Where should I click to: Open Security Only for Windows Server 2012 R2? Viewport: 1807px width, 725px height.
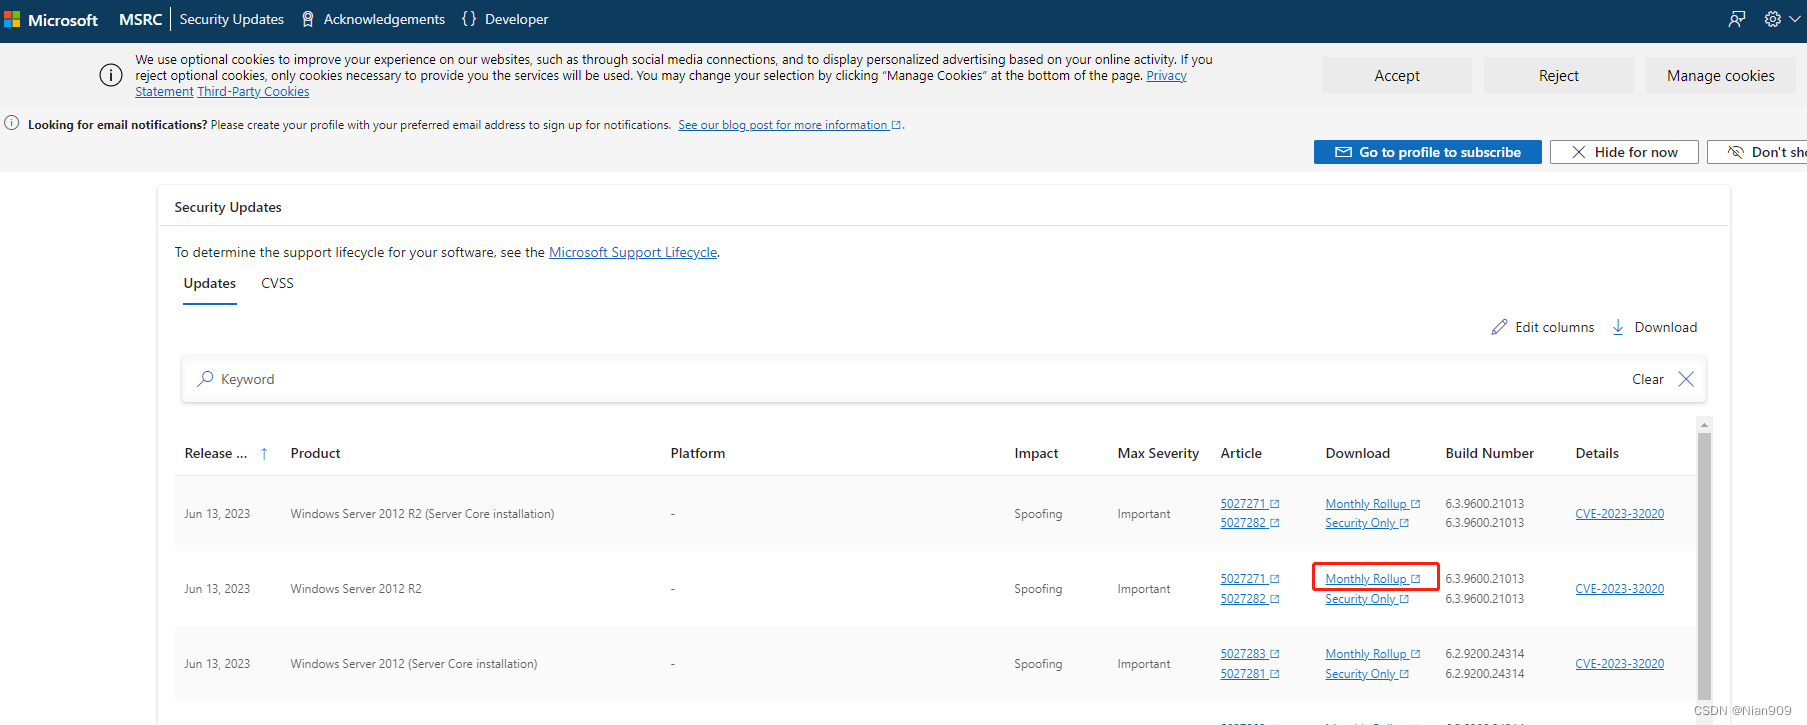click(x=1366, y=599)
